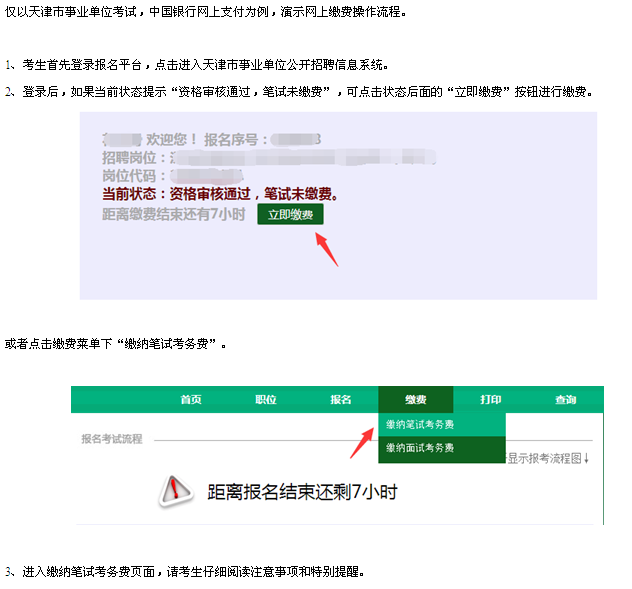Expand the 缴费 dropdown menu
The height and width of the screenshot is (589, 632).
[416, 400]
